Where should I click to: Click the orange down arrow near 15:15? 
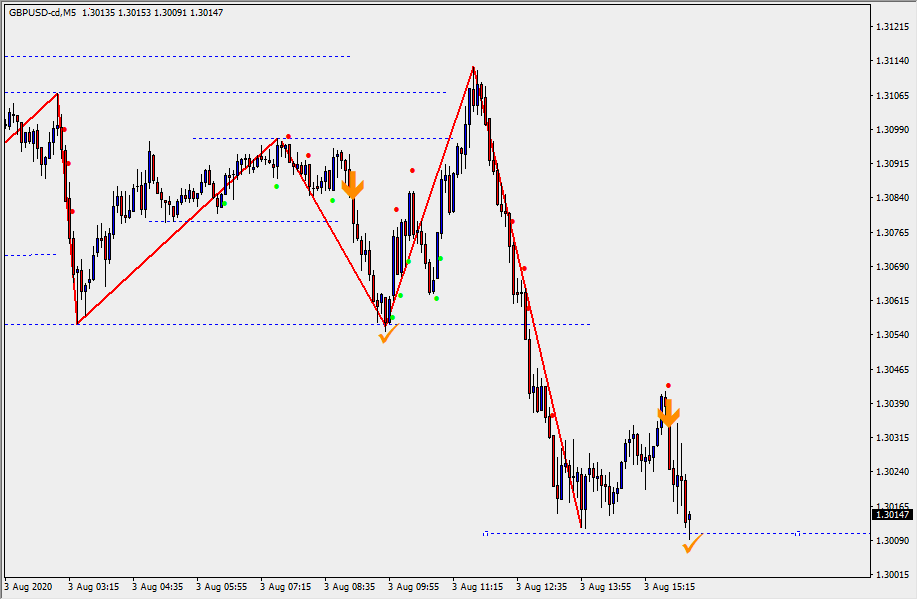click(x=668, y=412)
